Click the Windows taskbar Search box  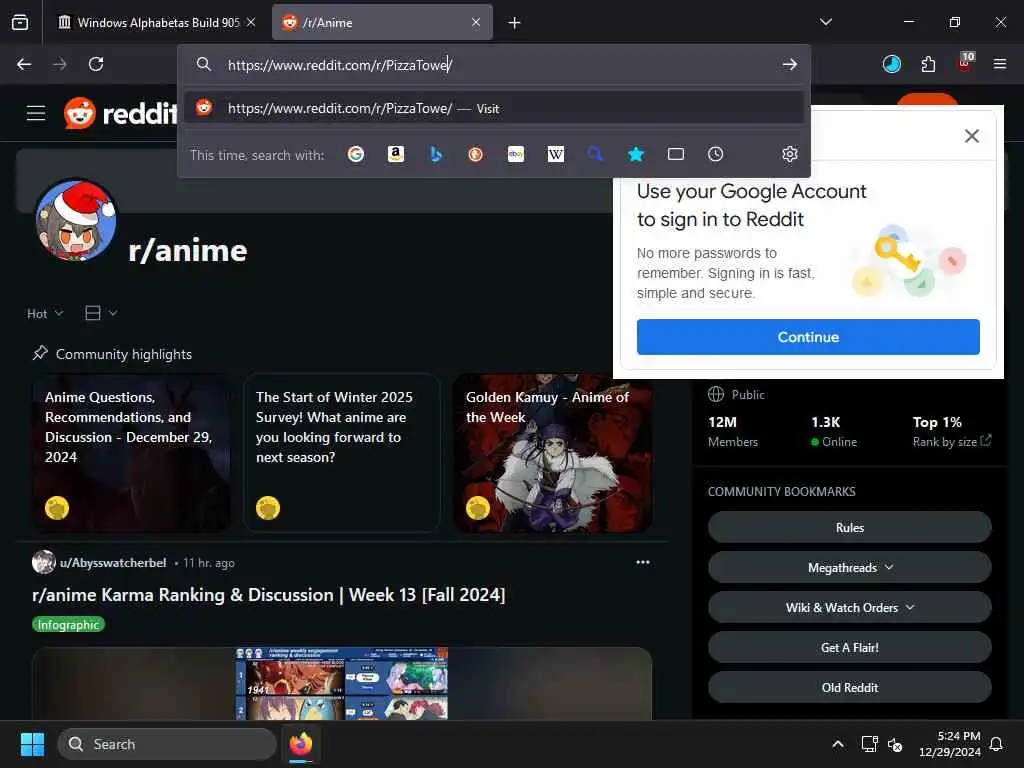(167, 744)
